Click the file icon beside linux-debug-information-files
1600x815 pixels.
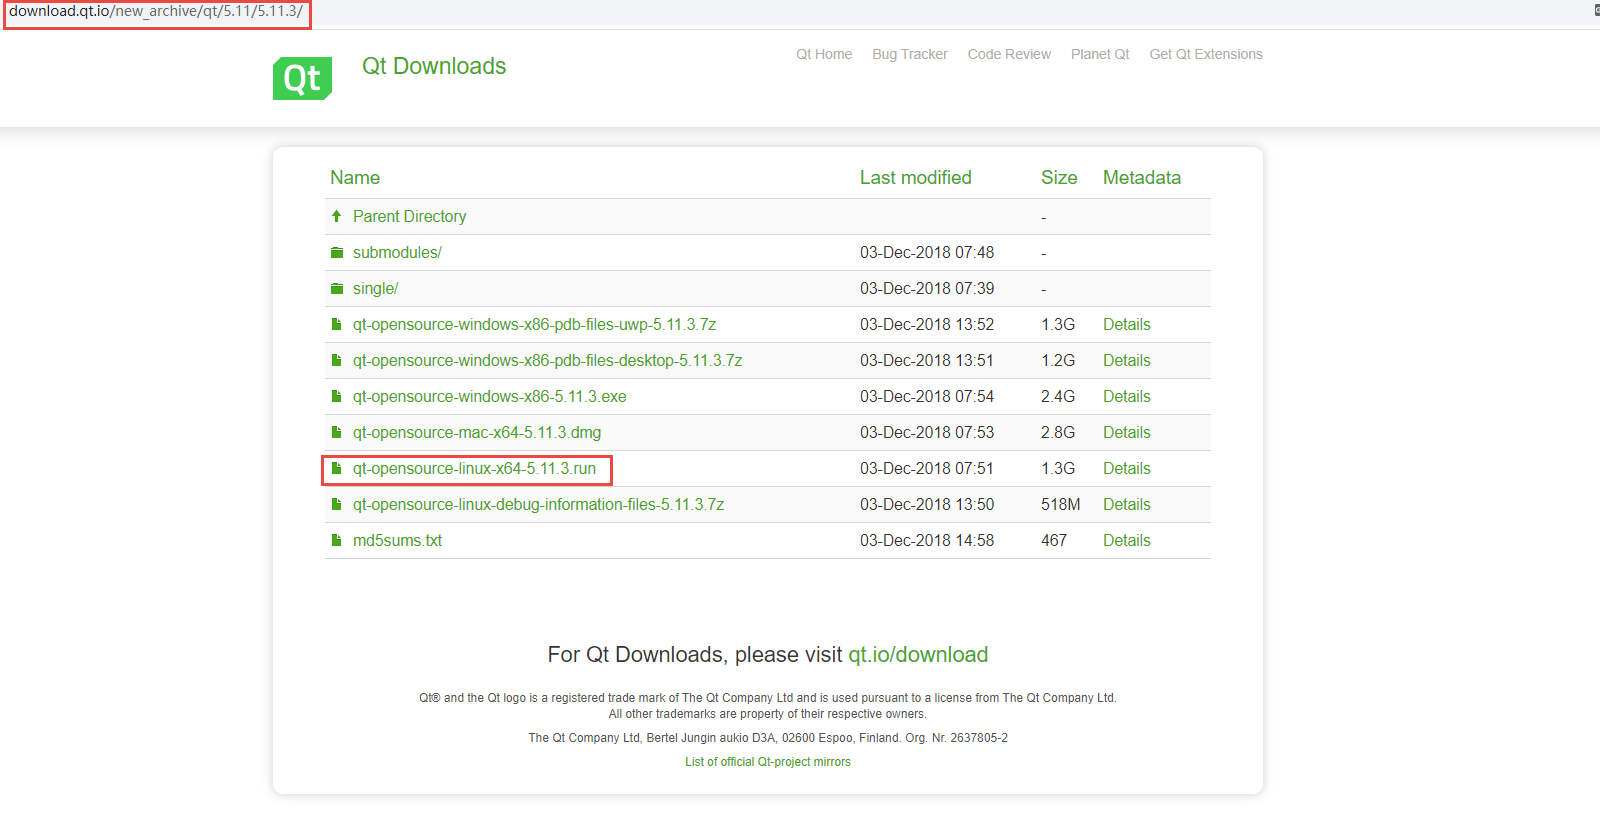[x=337, y=504]
